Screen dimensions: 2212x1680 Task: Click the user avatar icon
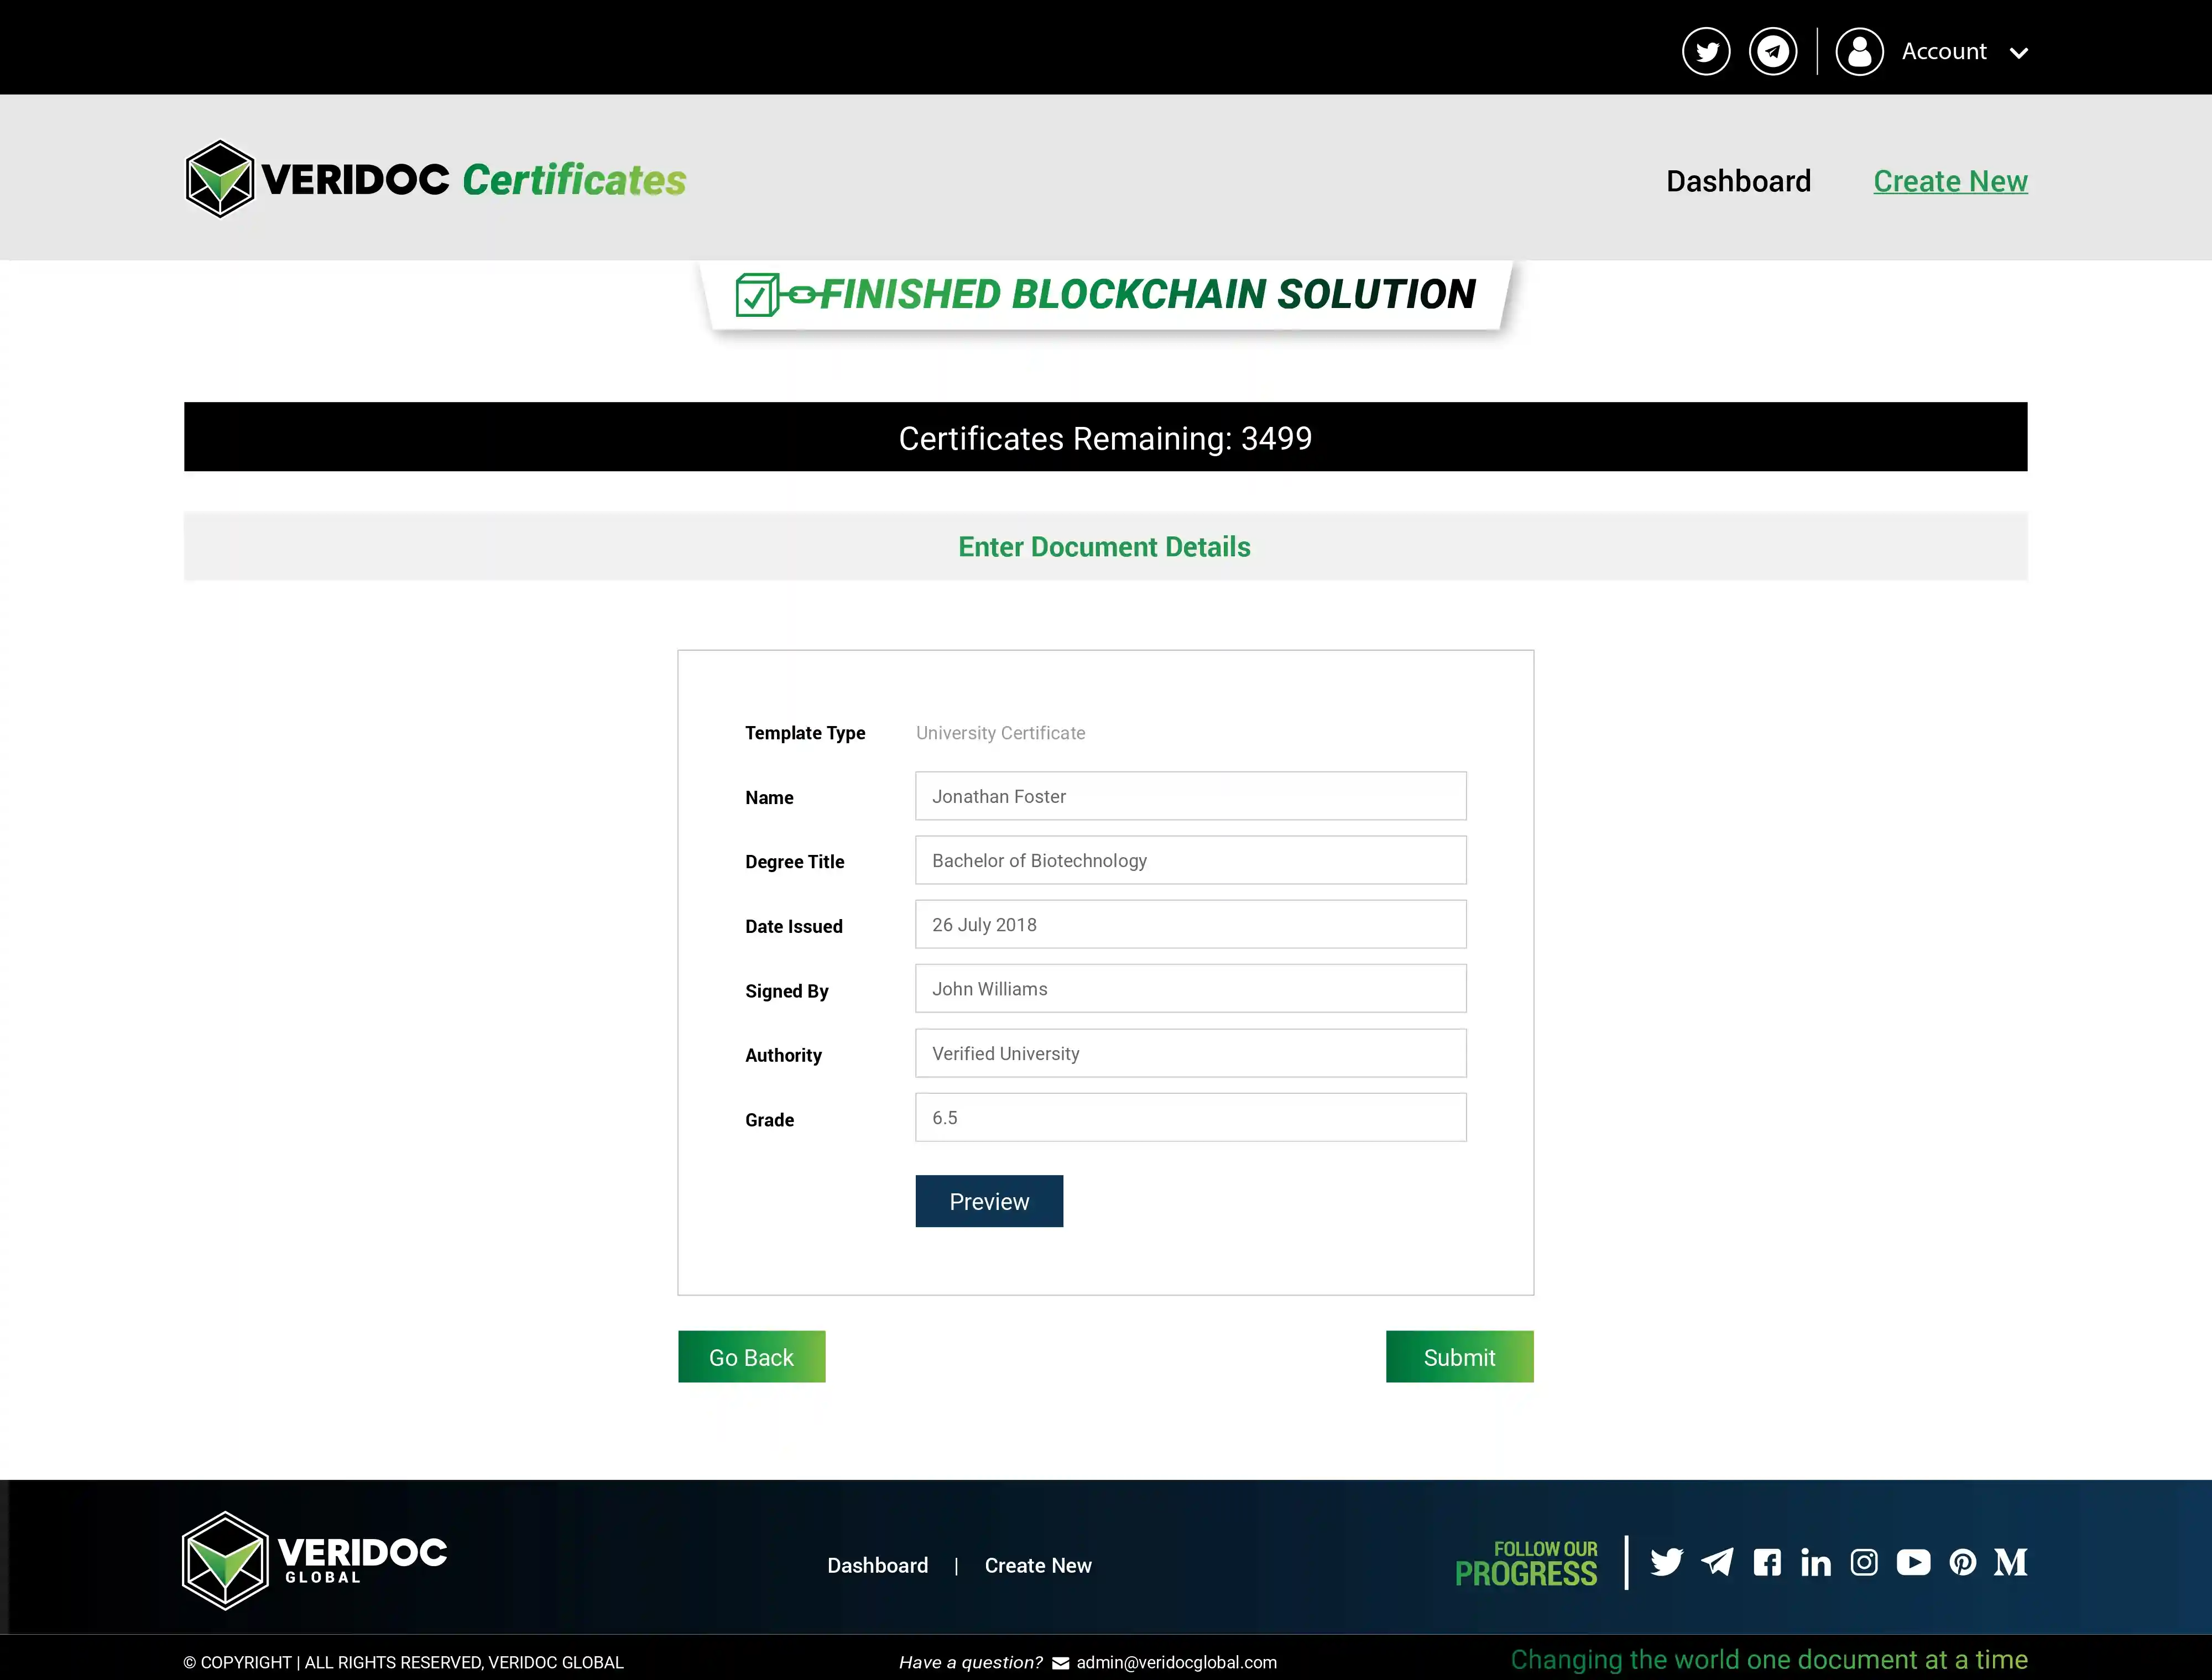click(x=1859, y=51)
